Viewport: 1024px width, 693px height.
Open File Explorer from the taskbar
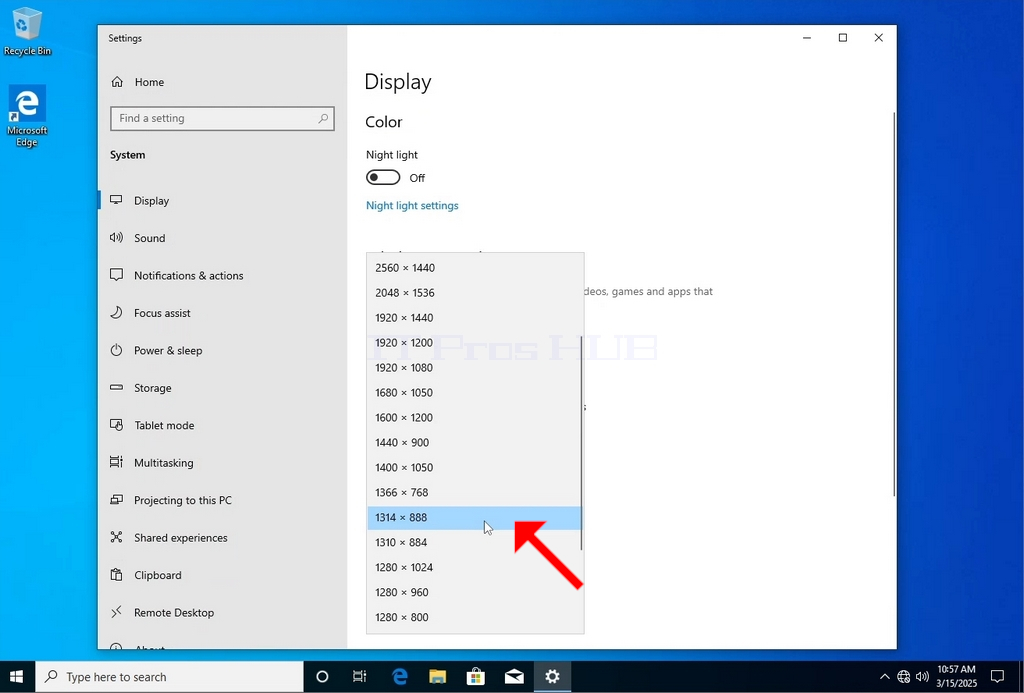437,677
